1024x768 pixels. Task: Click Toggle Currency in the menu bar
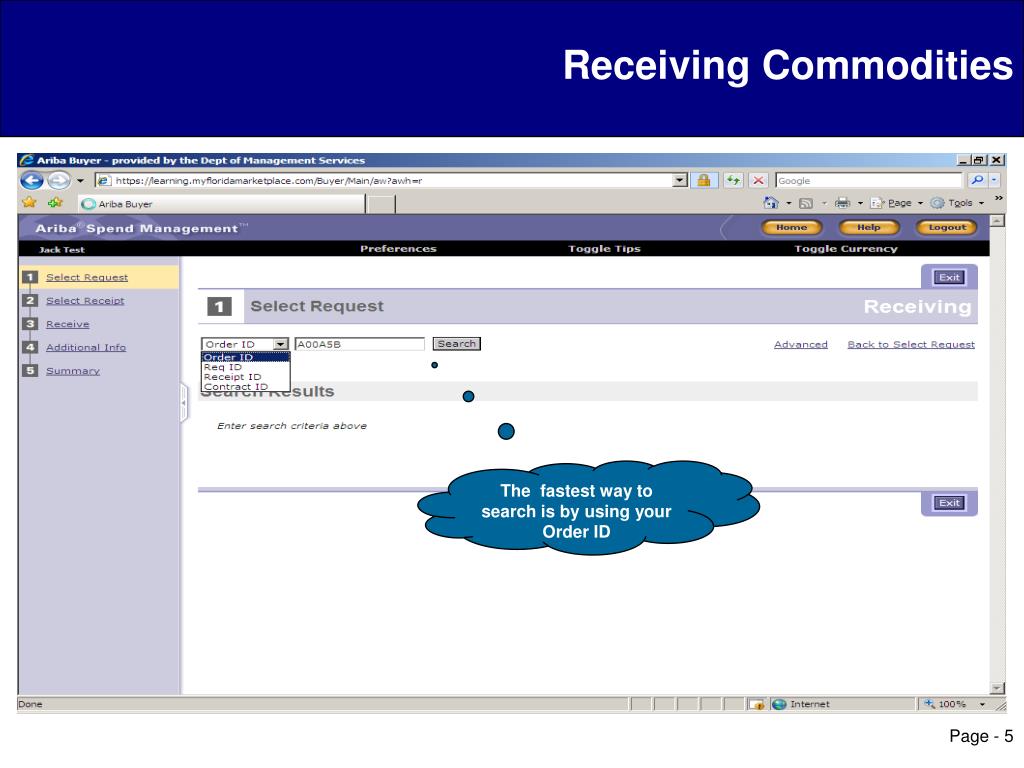pos(846,249)
